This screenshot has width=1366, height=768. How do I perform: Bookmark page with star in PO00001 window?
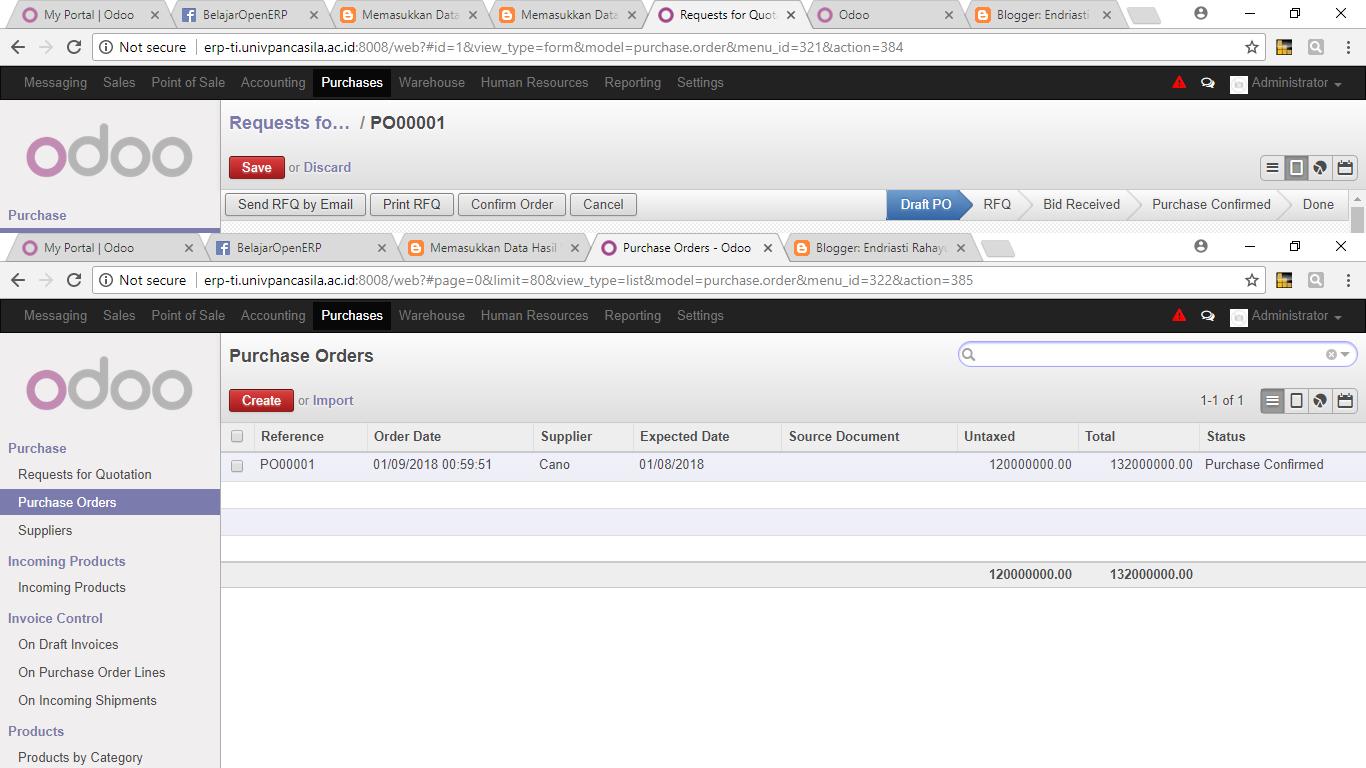[x=1251, y=47]
